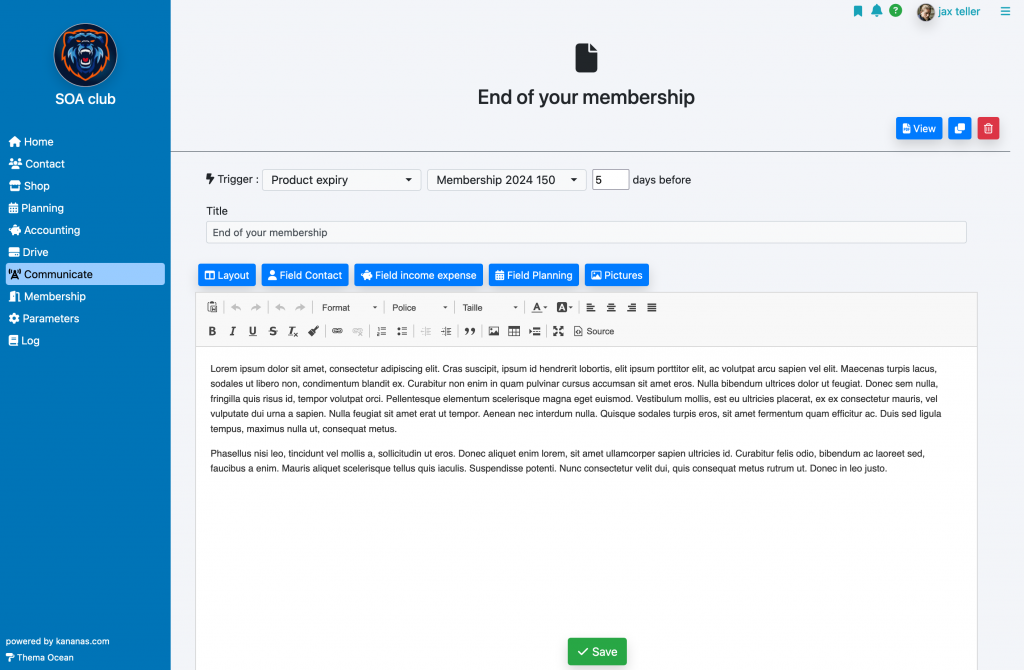The width and height of the screenshot is (1024, 670).
Task: Click the red delete trash button
Action: 988,129
